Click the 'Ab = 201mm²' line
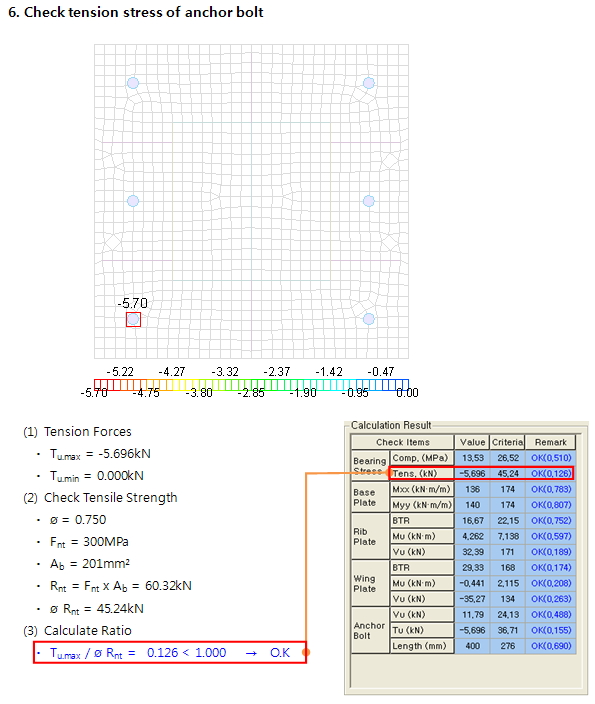 90,564
